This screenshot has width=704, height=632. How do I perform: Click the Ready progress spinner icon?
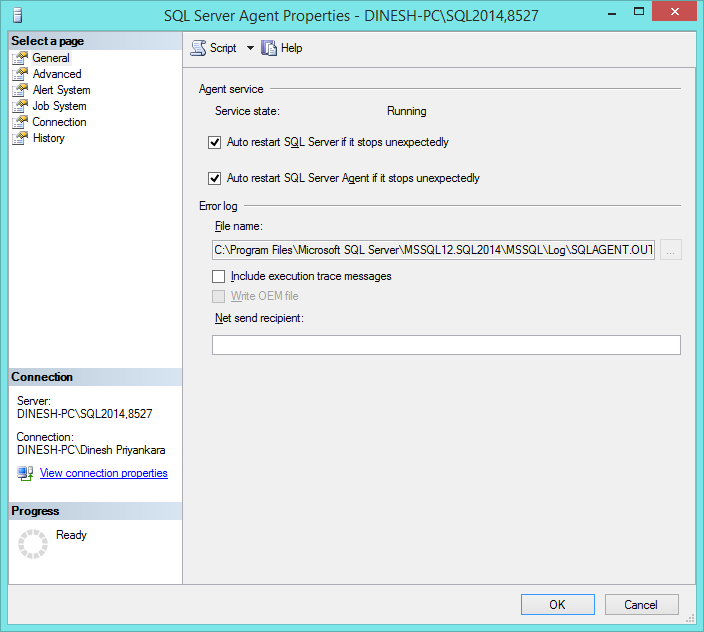click(33, 544)
